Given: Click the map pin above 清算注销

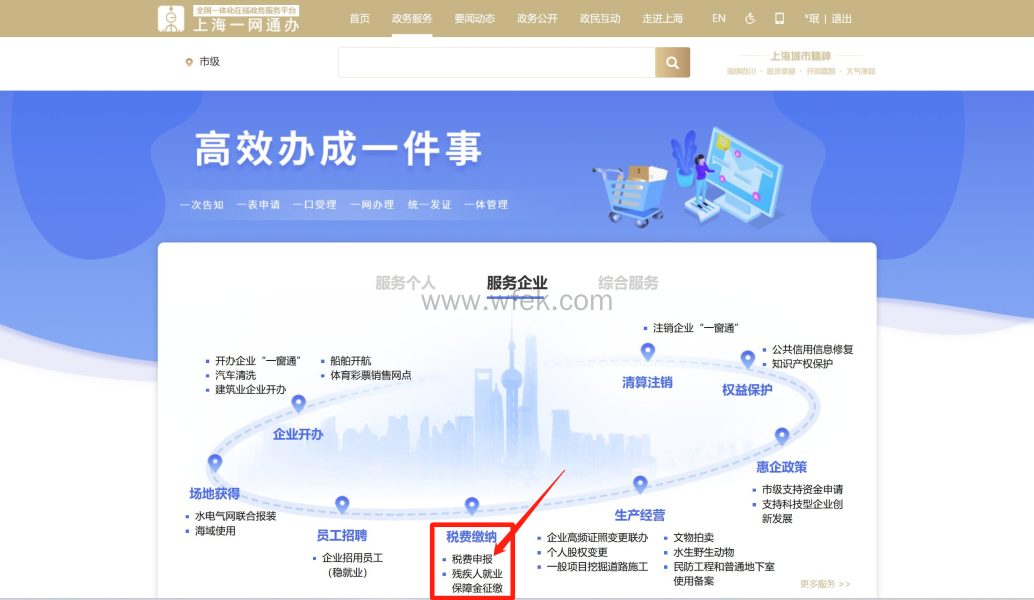Looking at the screenshot, I should click(x=647, y=351).
